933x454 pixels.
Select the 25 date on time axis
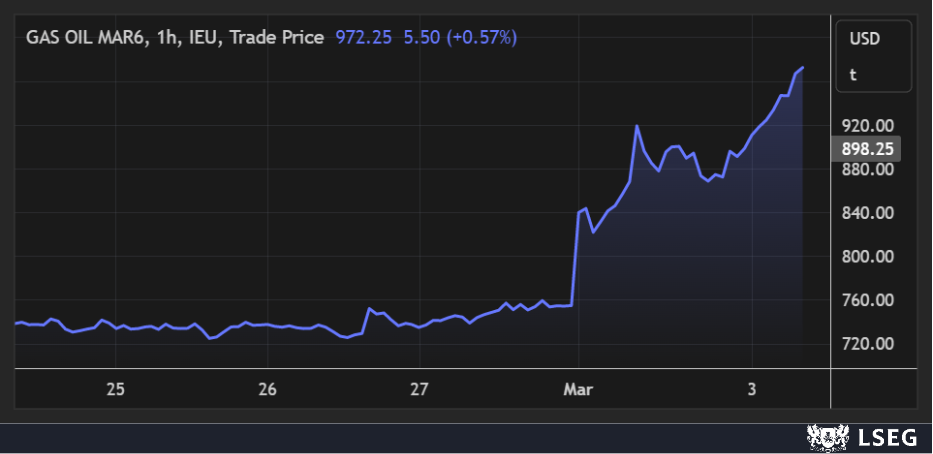[x=115, y=388]
